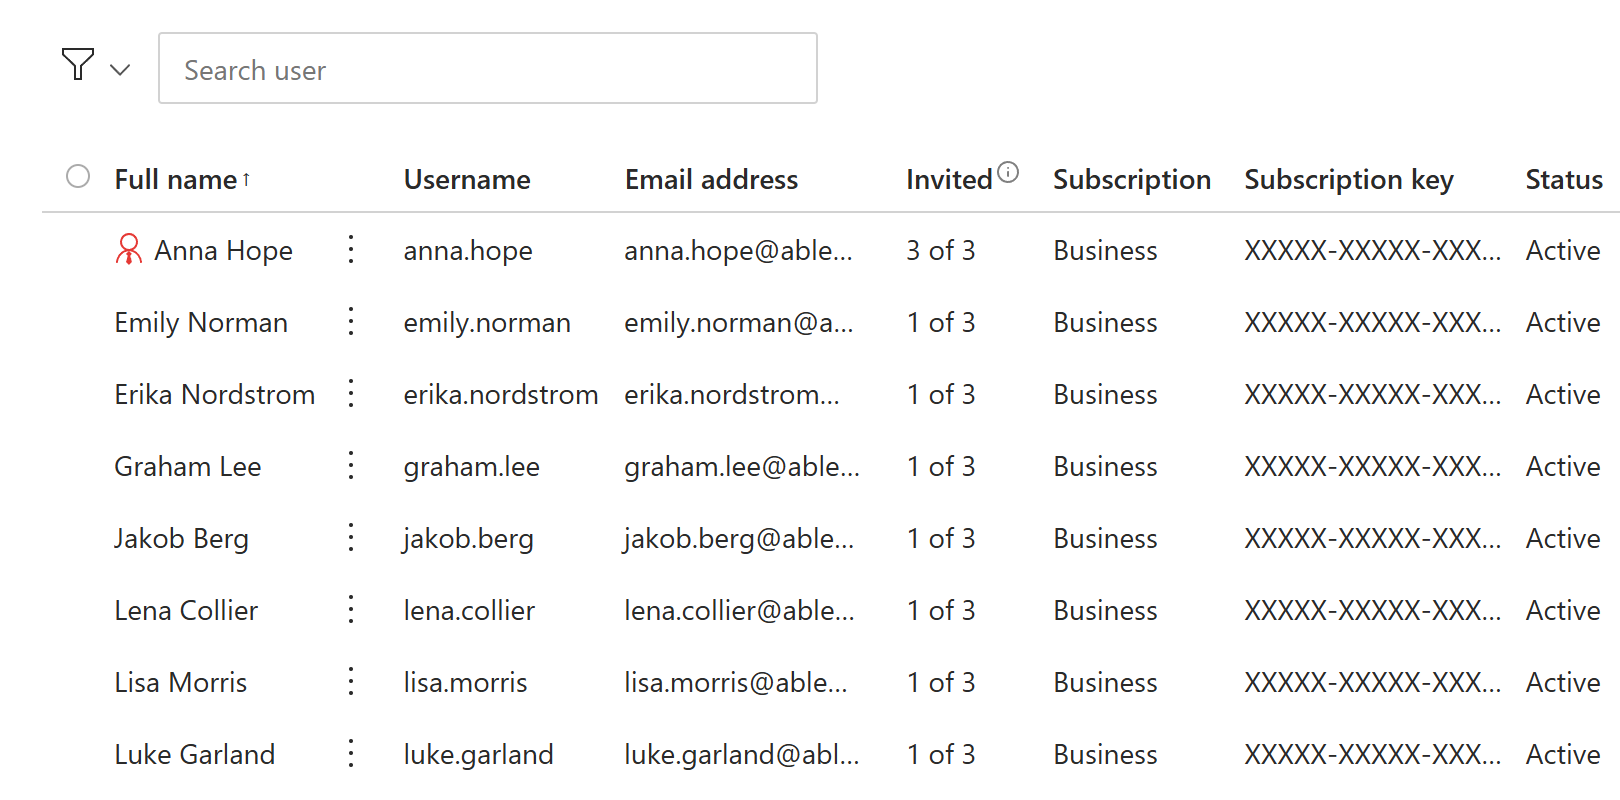
Task: Expand the filter dropdown chevron
Action: click(x=120, y=70)
